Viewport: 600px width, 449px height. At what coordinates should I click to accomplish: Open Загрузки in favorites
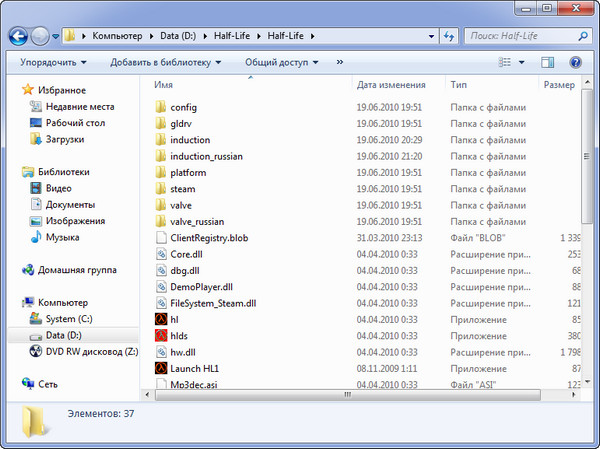65,139
